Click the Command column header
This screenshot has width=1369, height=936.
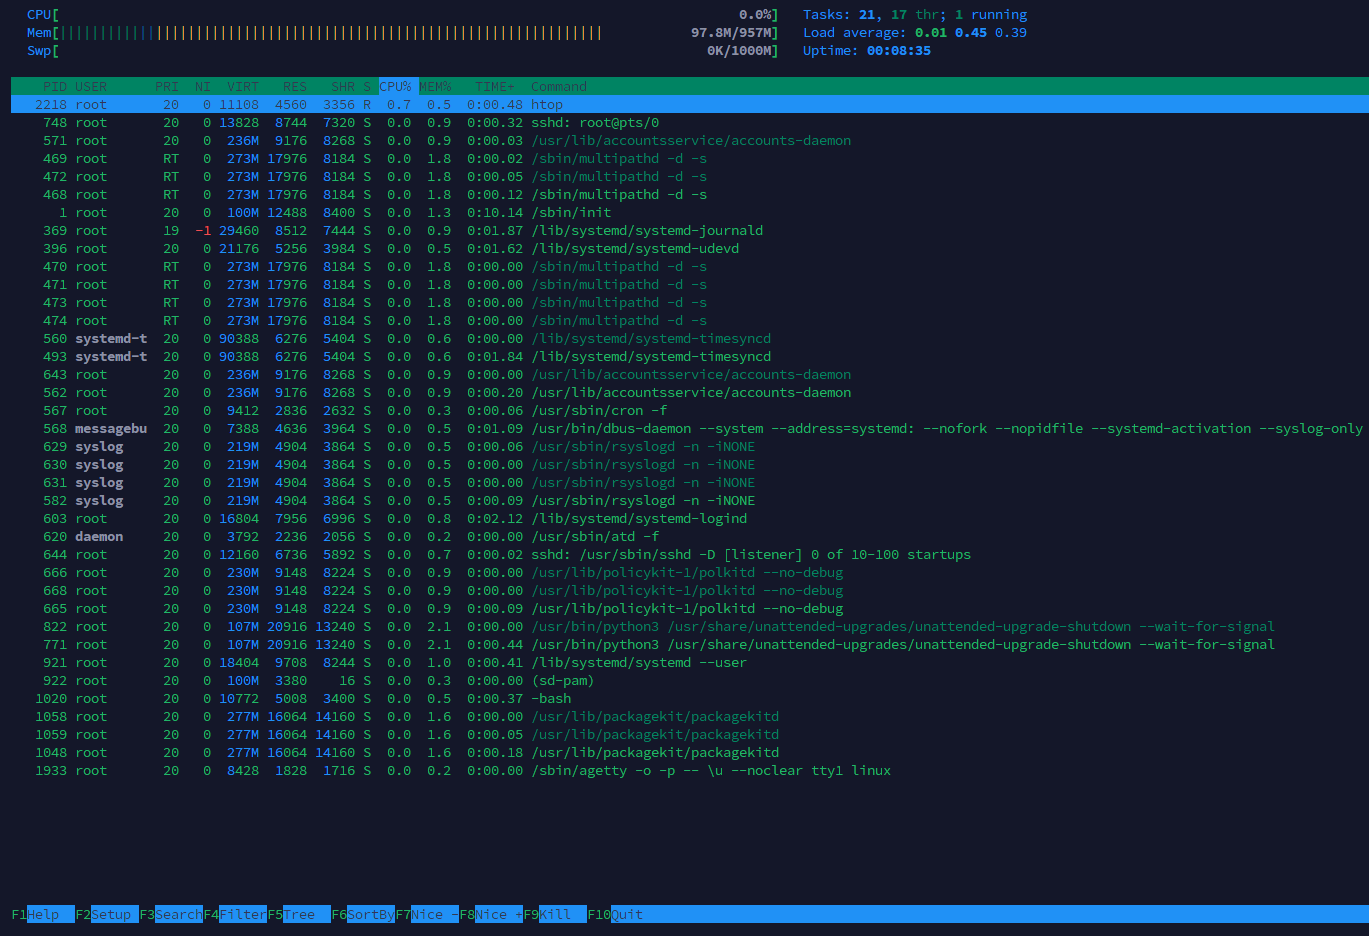559,86
